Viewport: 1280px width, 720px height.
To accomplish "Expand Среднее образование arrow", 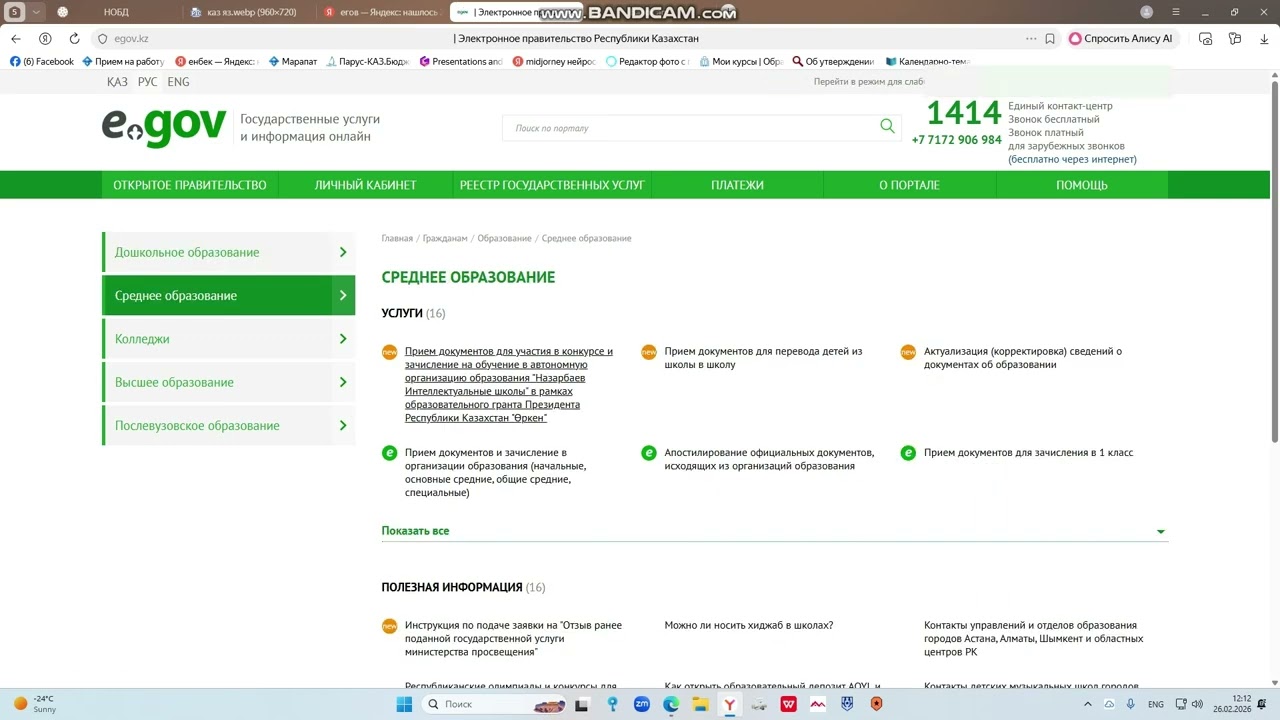I will (x=343, y=295).
